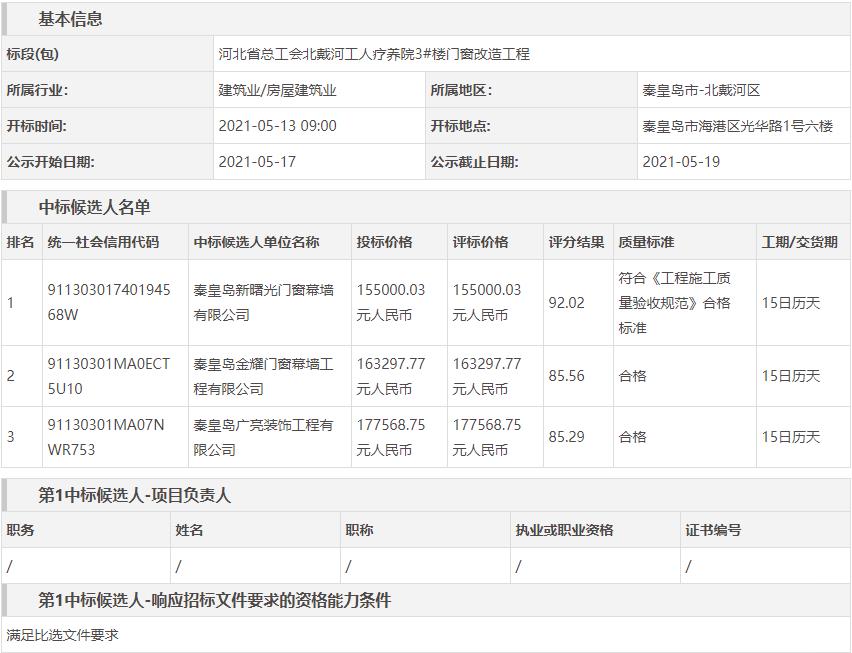Click the 评分结果 column header
This screenshot has height=653, width=852.
point(576,242)
